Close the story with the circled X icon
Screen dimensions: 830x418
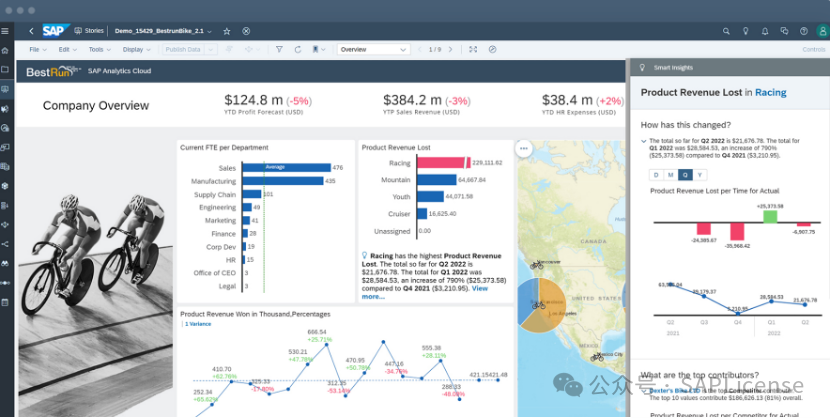coord(246,31)
